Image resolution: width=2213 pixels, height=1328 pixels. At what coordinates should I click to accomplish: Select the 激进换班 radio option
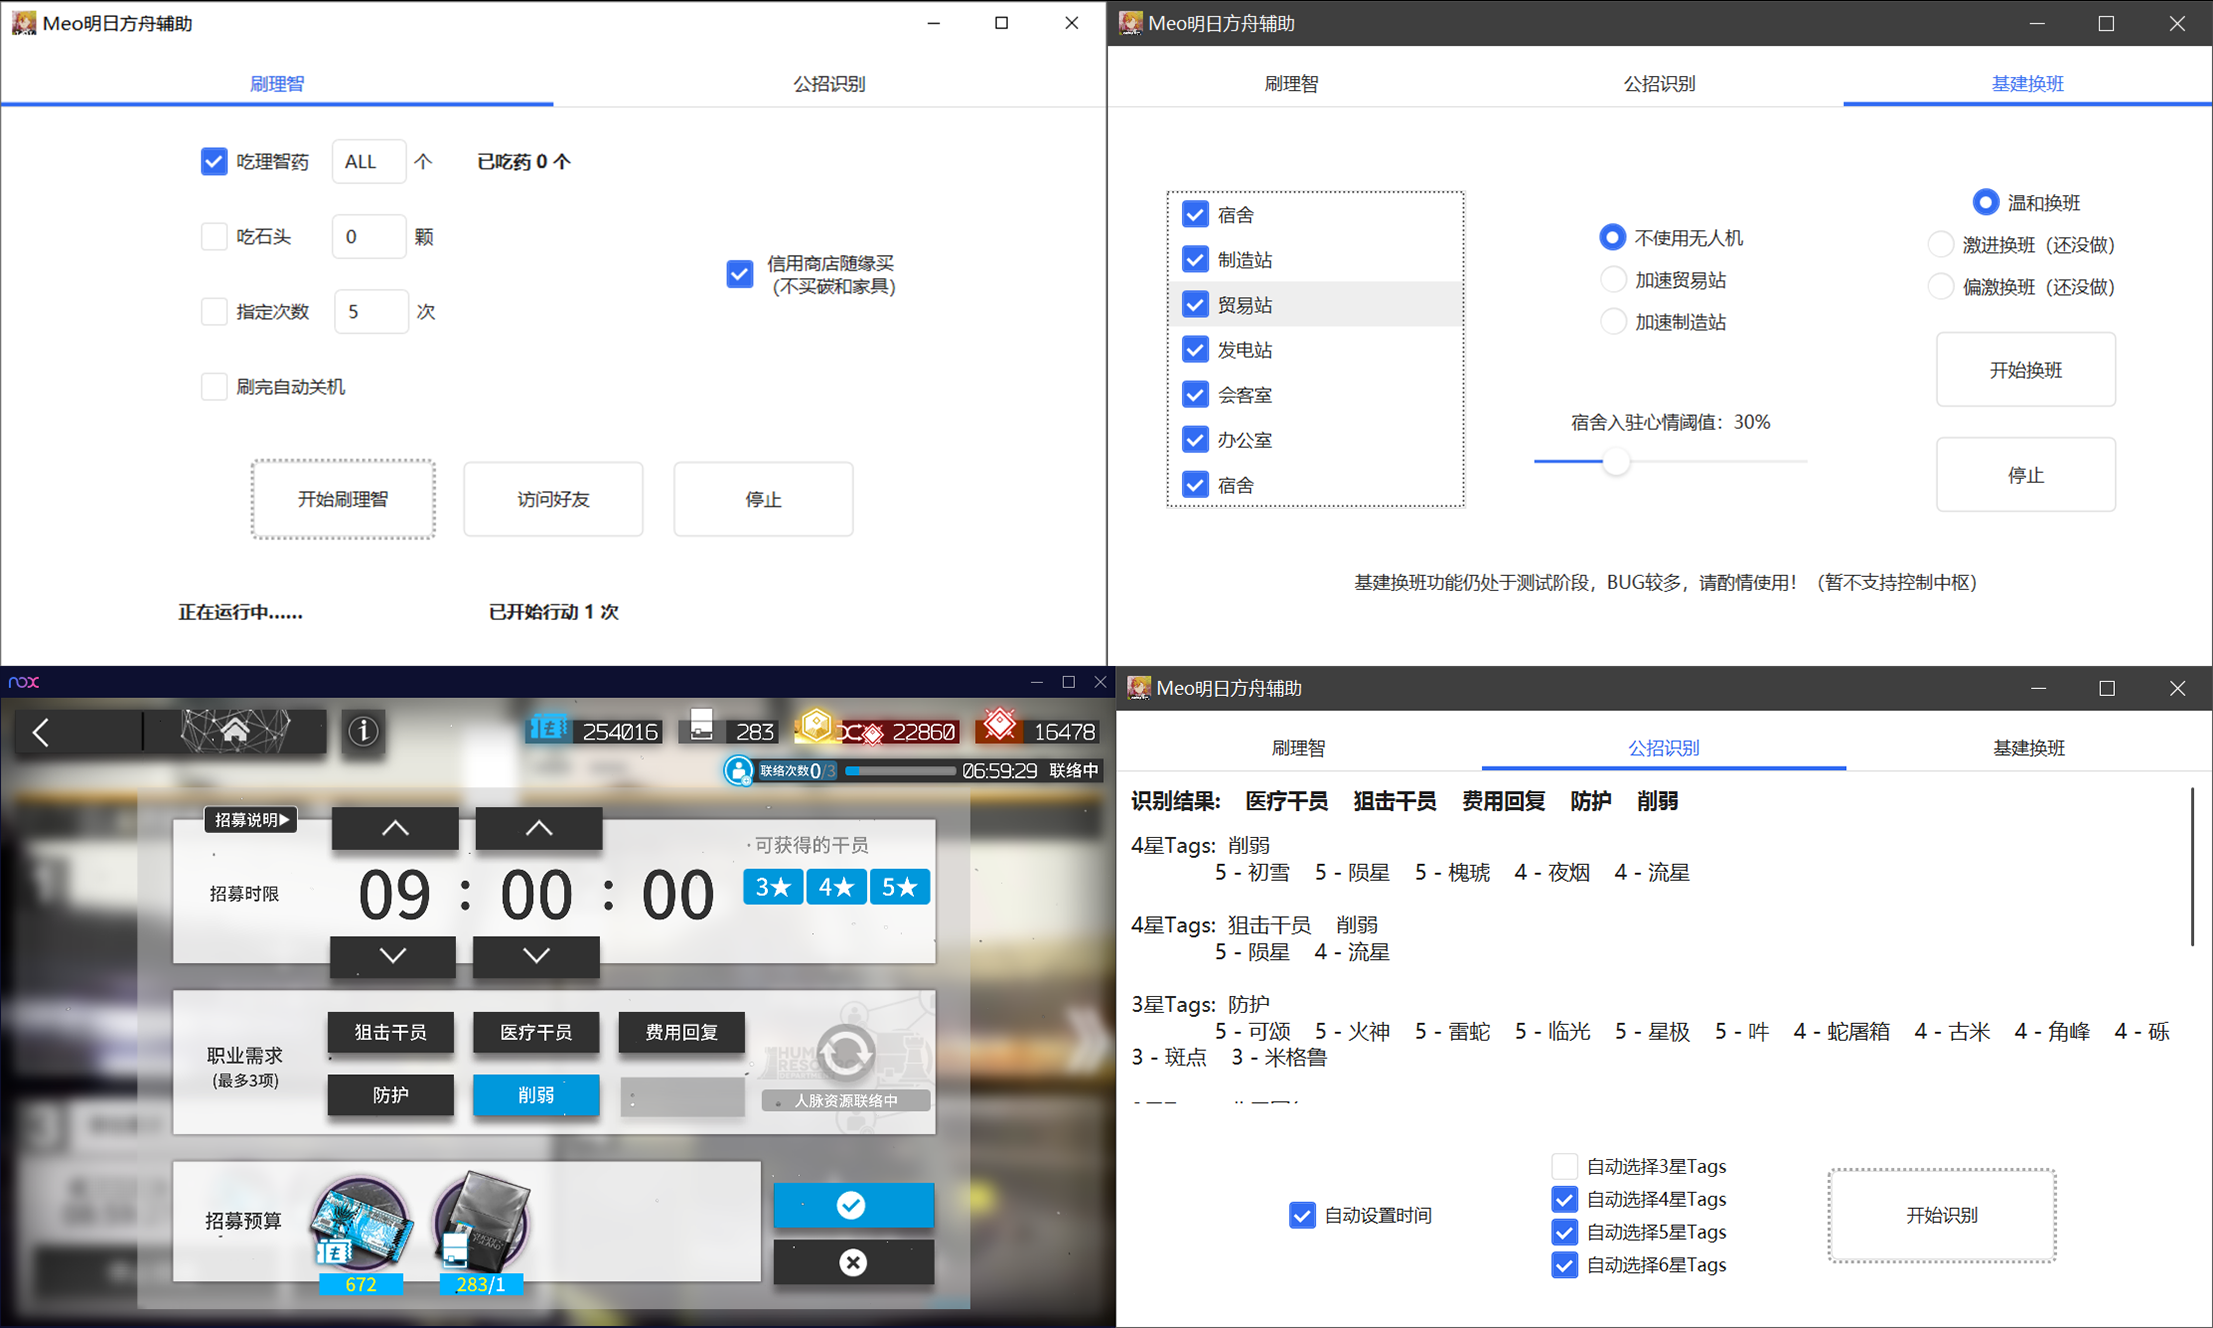tap(1940, 245)
